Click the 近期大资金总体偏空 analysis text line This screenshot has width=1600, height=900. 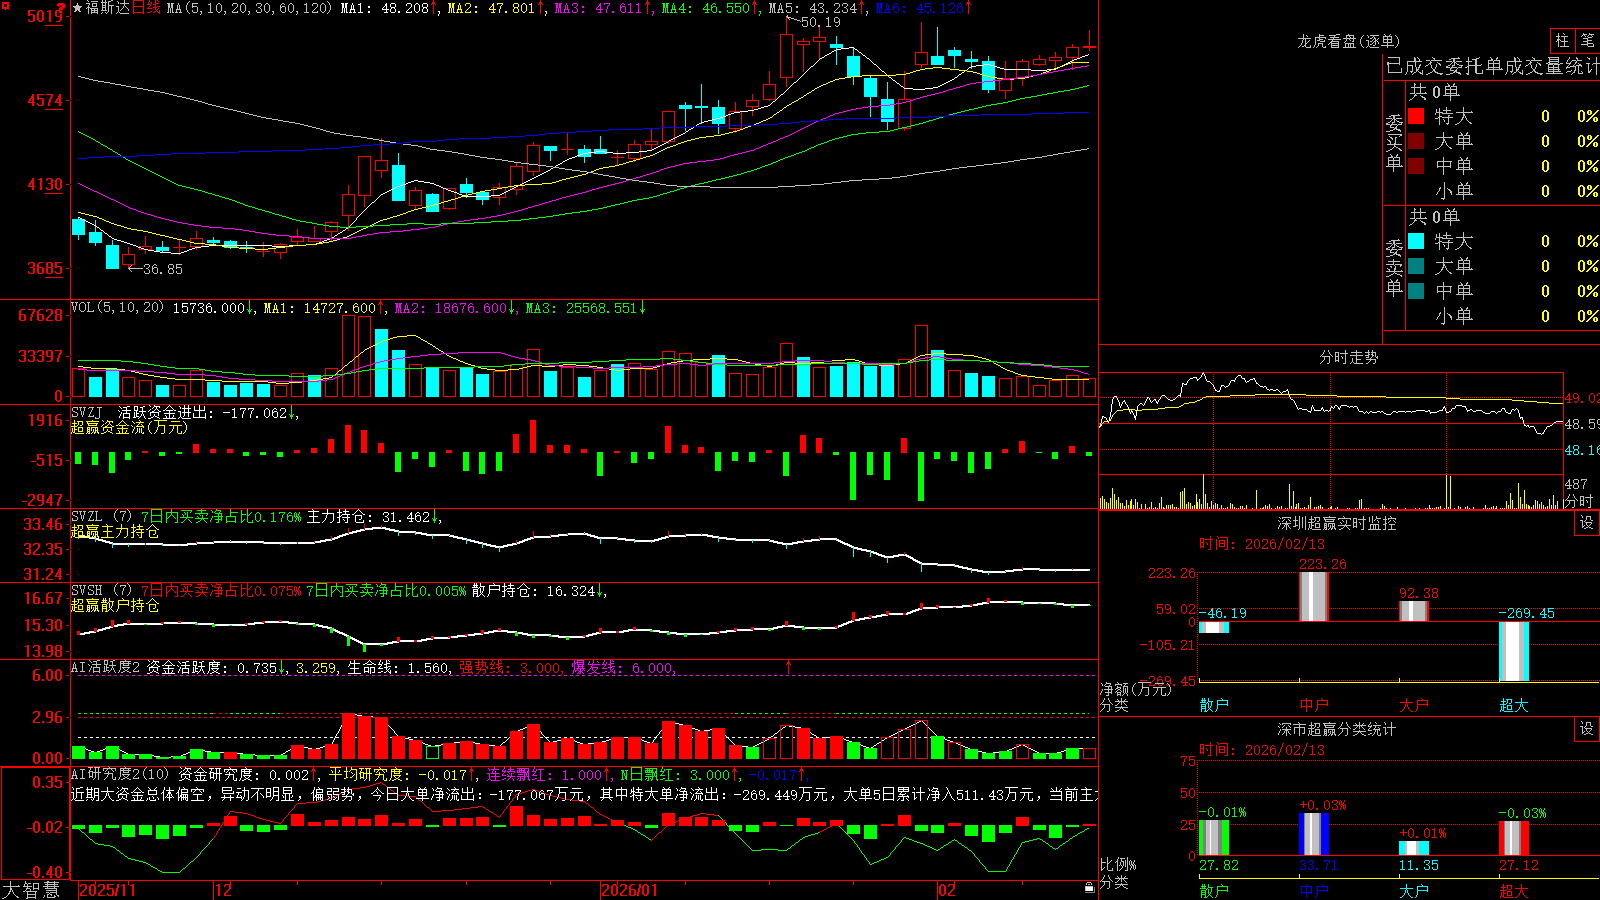pos(584,794)
